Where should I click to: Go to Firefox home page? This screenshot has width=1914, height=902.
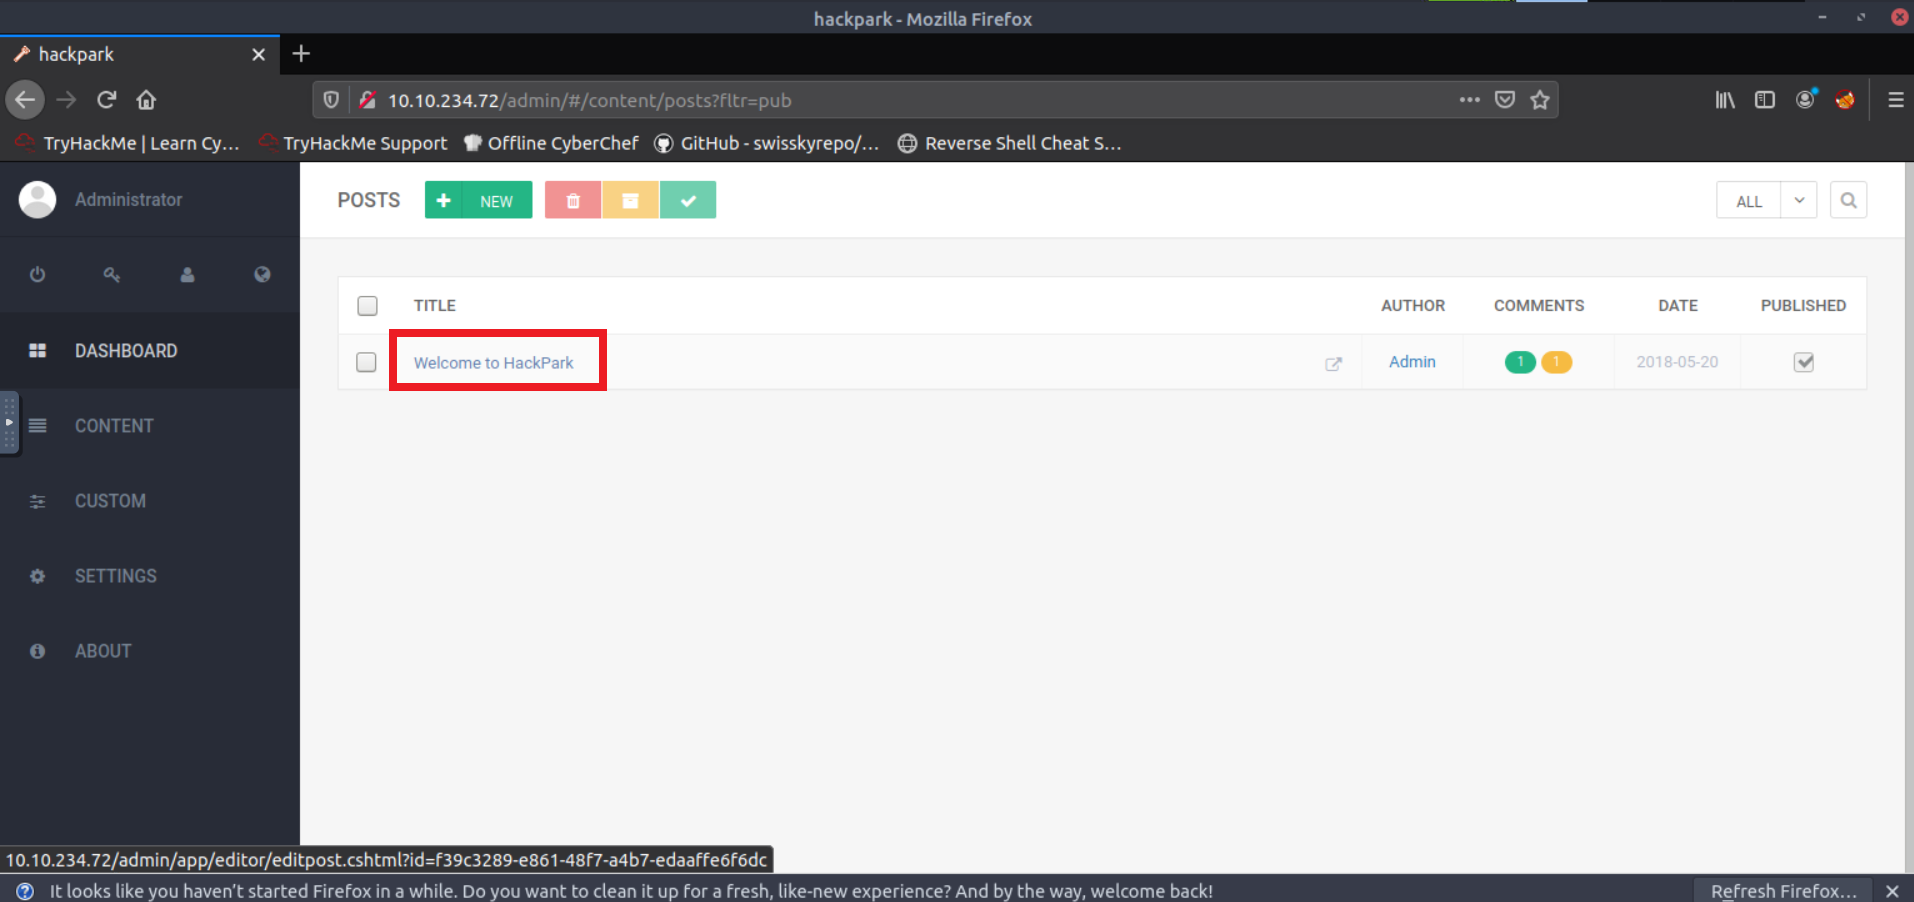(146, 100)
